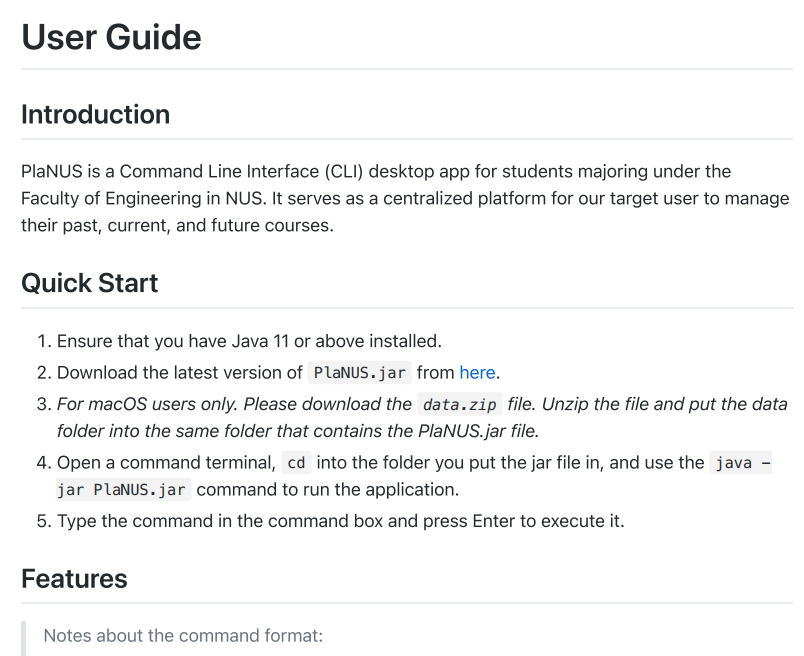
Task: Select the Introduction section heading
Action: coord(95,114)
